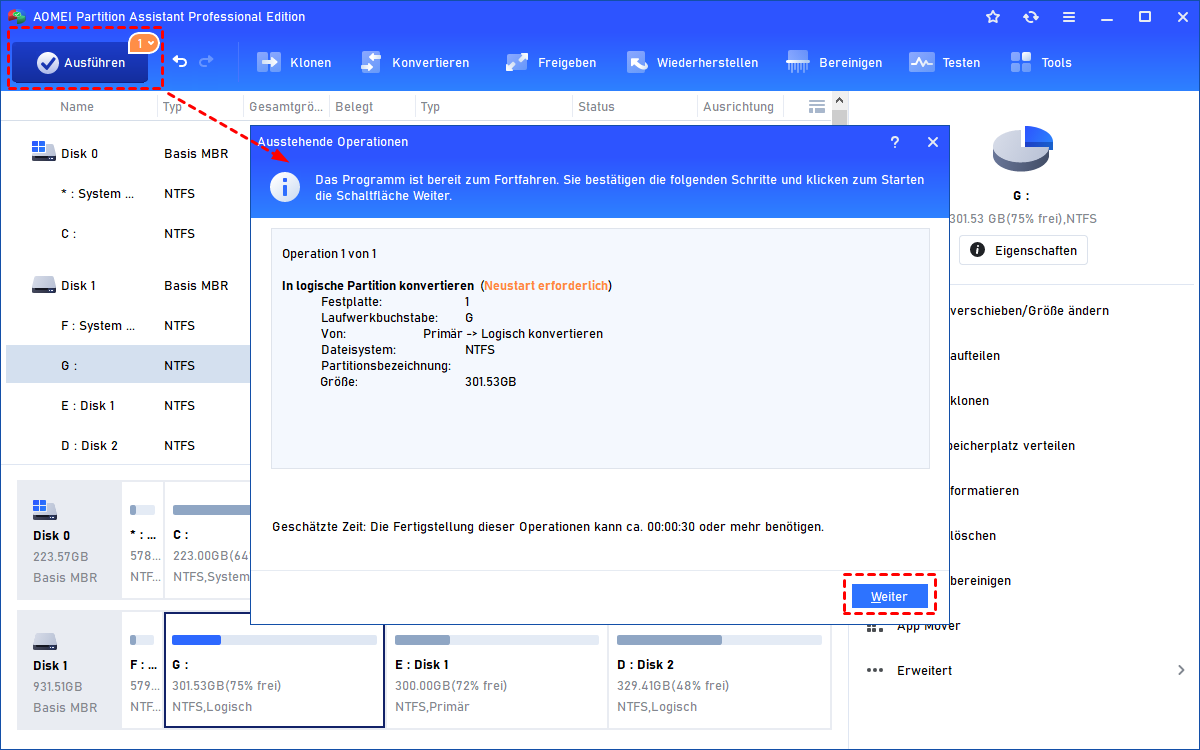Select the G: partition block in disk map
The image size is (1200, 750).
pyautogui.click(x=274, y=670)
